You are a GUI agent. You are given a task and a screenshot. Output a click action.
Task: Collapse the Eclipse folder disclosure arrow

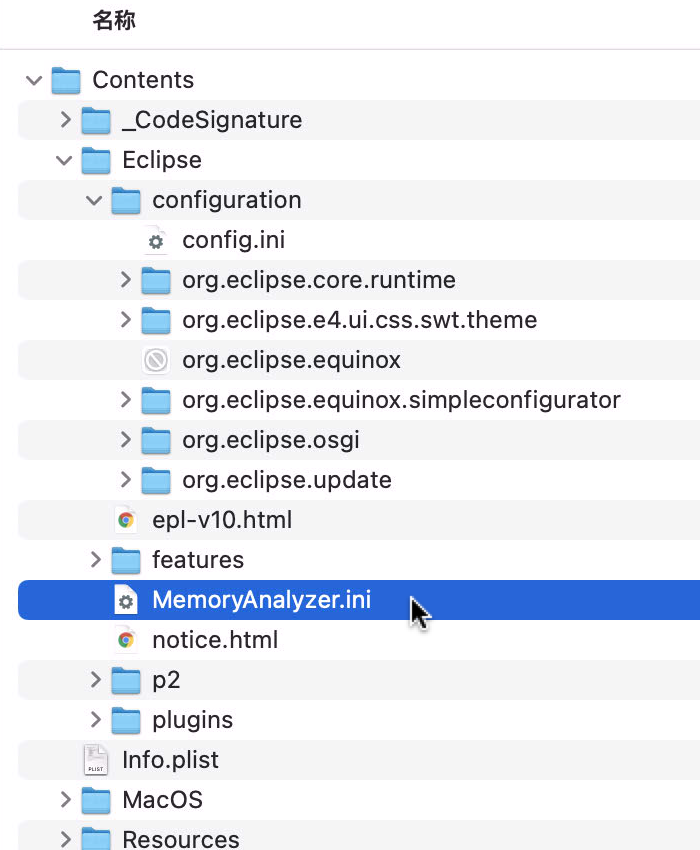65,160
